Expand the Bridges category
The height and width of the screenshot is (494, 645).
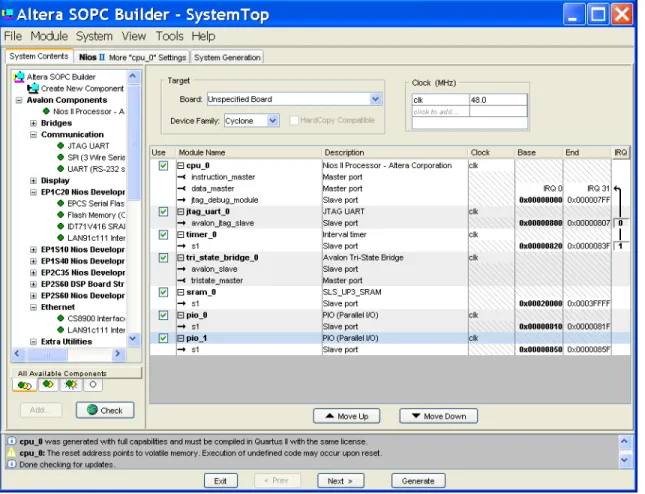(x=33, y=123)
